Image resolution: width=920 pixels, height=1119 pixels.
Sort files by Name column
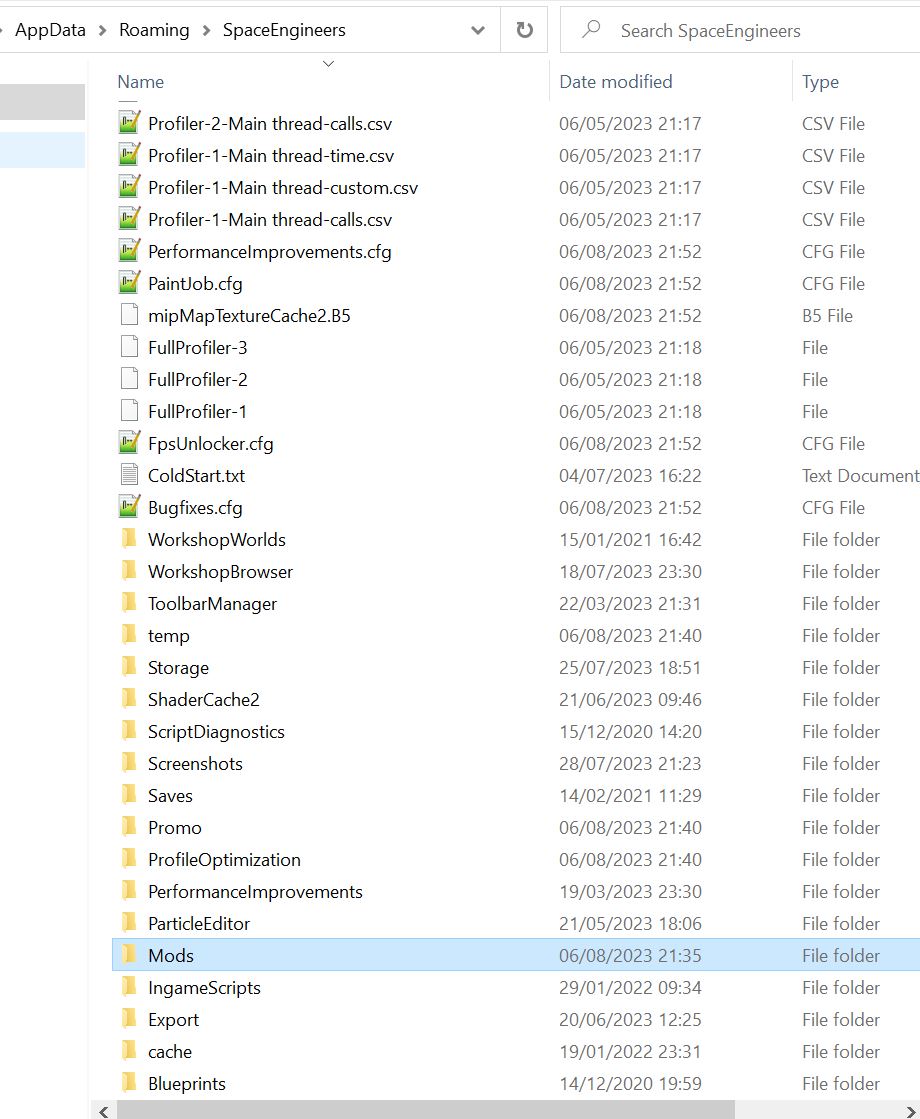(x=141, y=82)
